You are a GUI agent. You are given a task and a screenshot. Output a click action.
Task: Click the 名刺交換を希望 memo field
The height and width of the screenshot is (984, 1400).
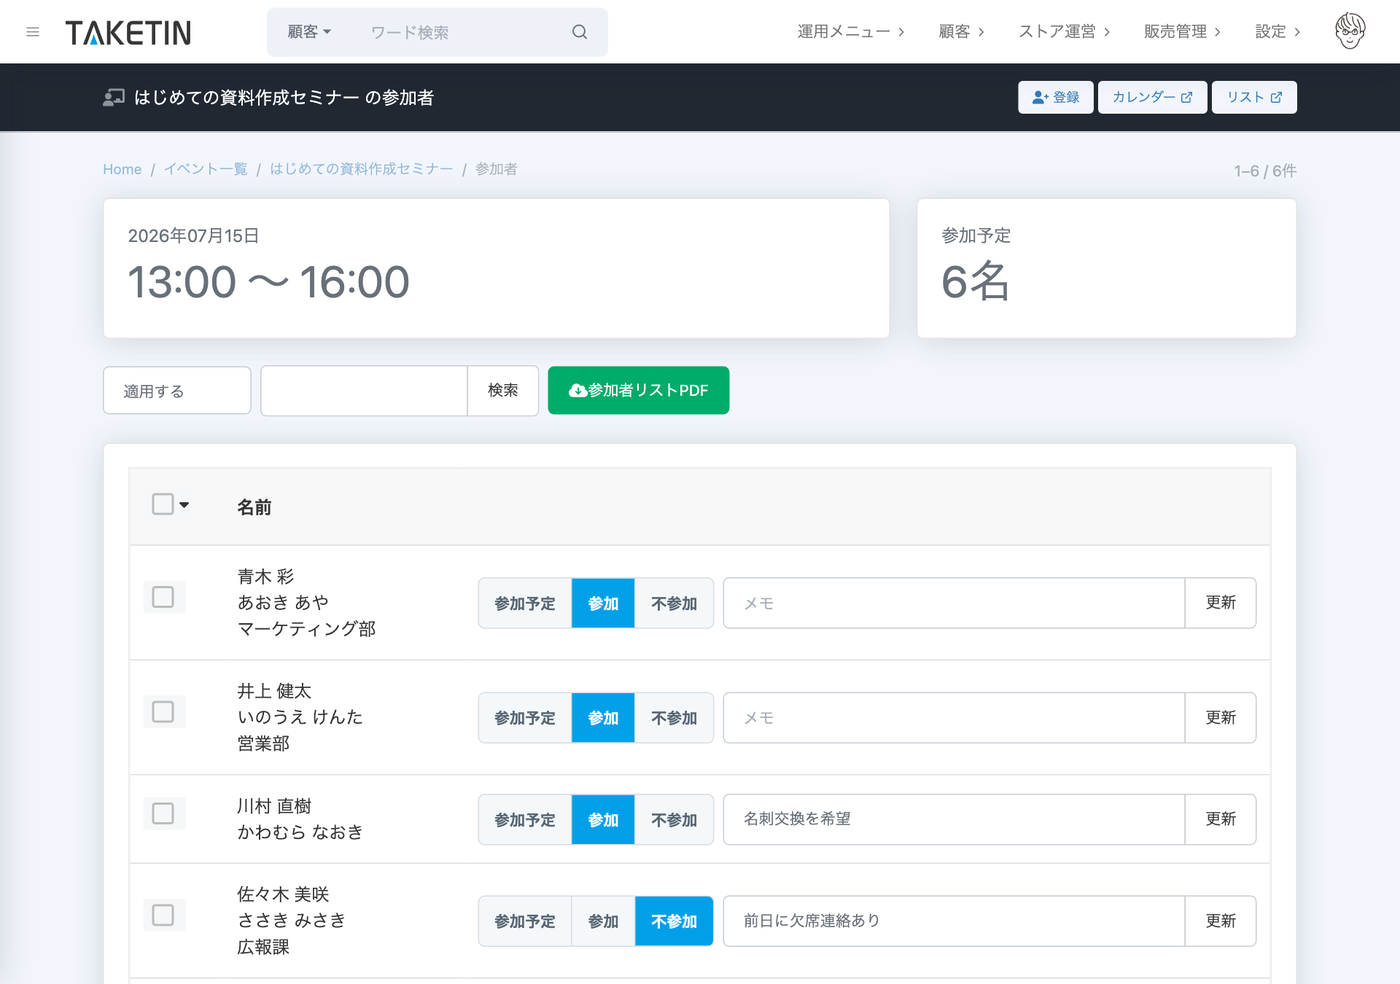click(x=954, y=819)
